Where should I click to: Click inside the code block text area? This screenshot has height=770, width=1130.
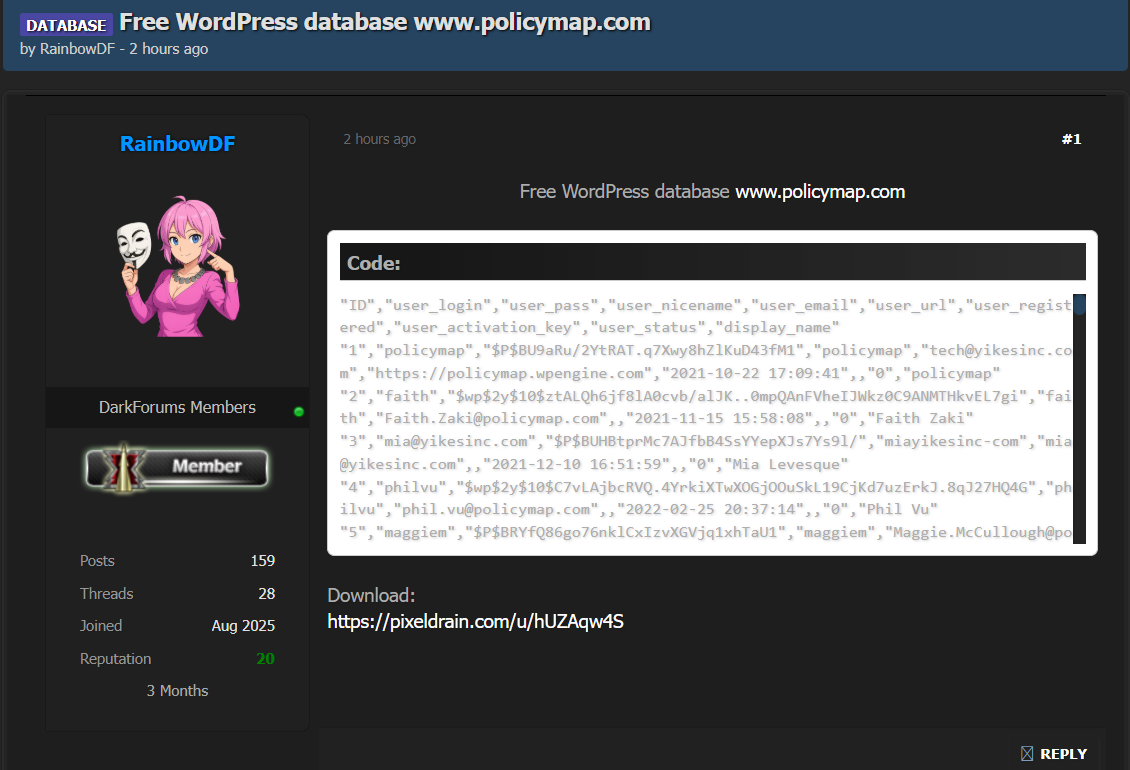tap(700, 418)
